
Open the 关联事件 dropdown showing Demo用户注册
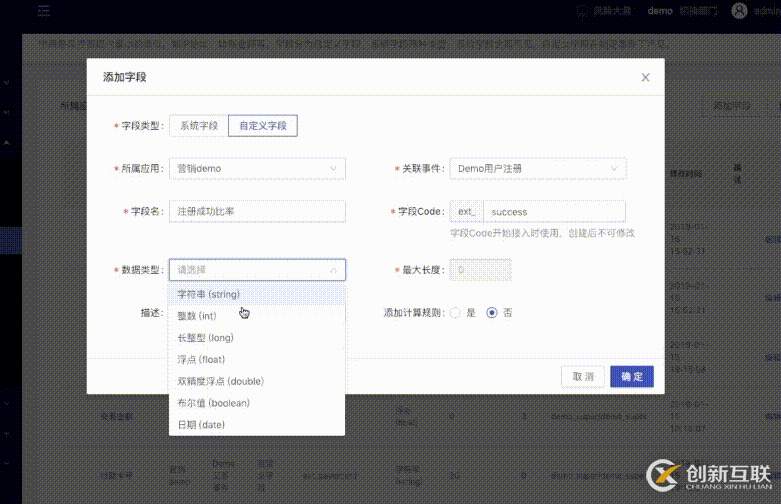click(538, 169)
